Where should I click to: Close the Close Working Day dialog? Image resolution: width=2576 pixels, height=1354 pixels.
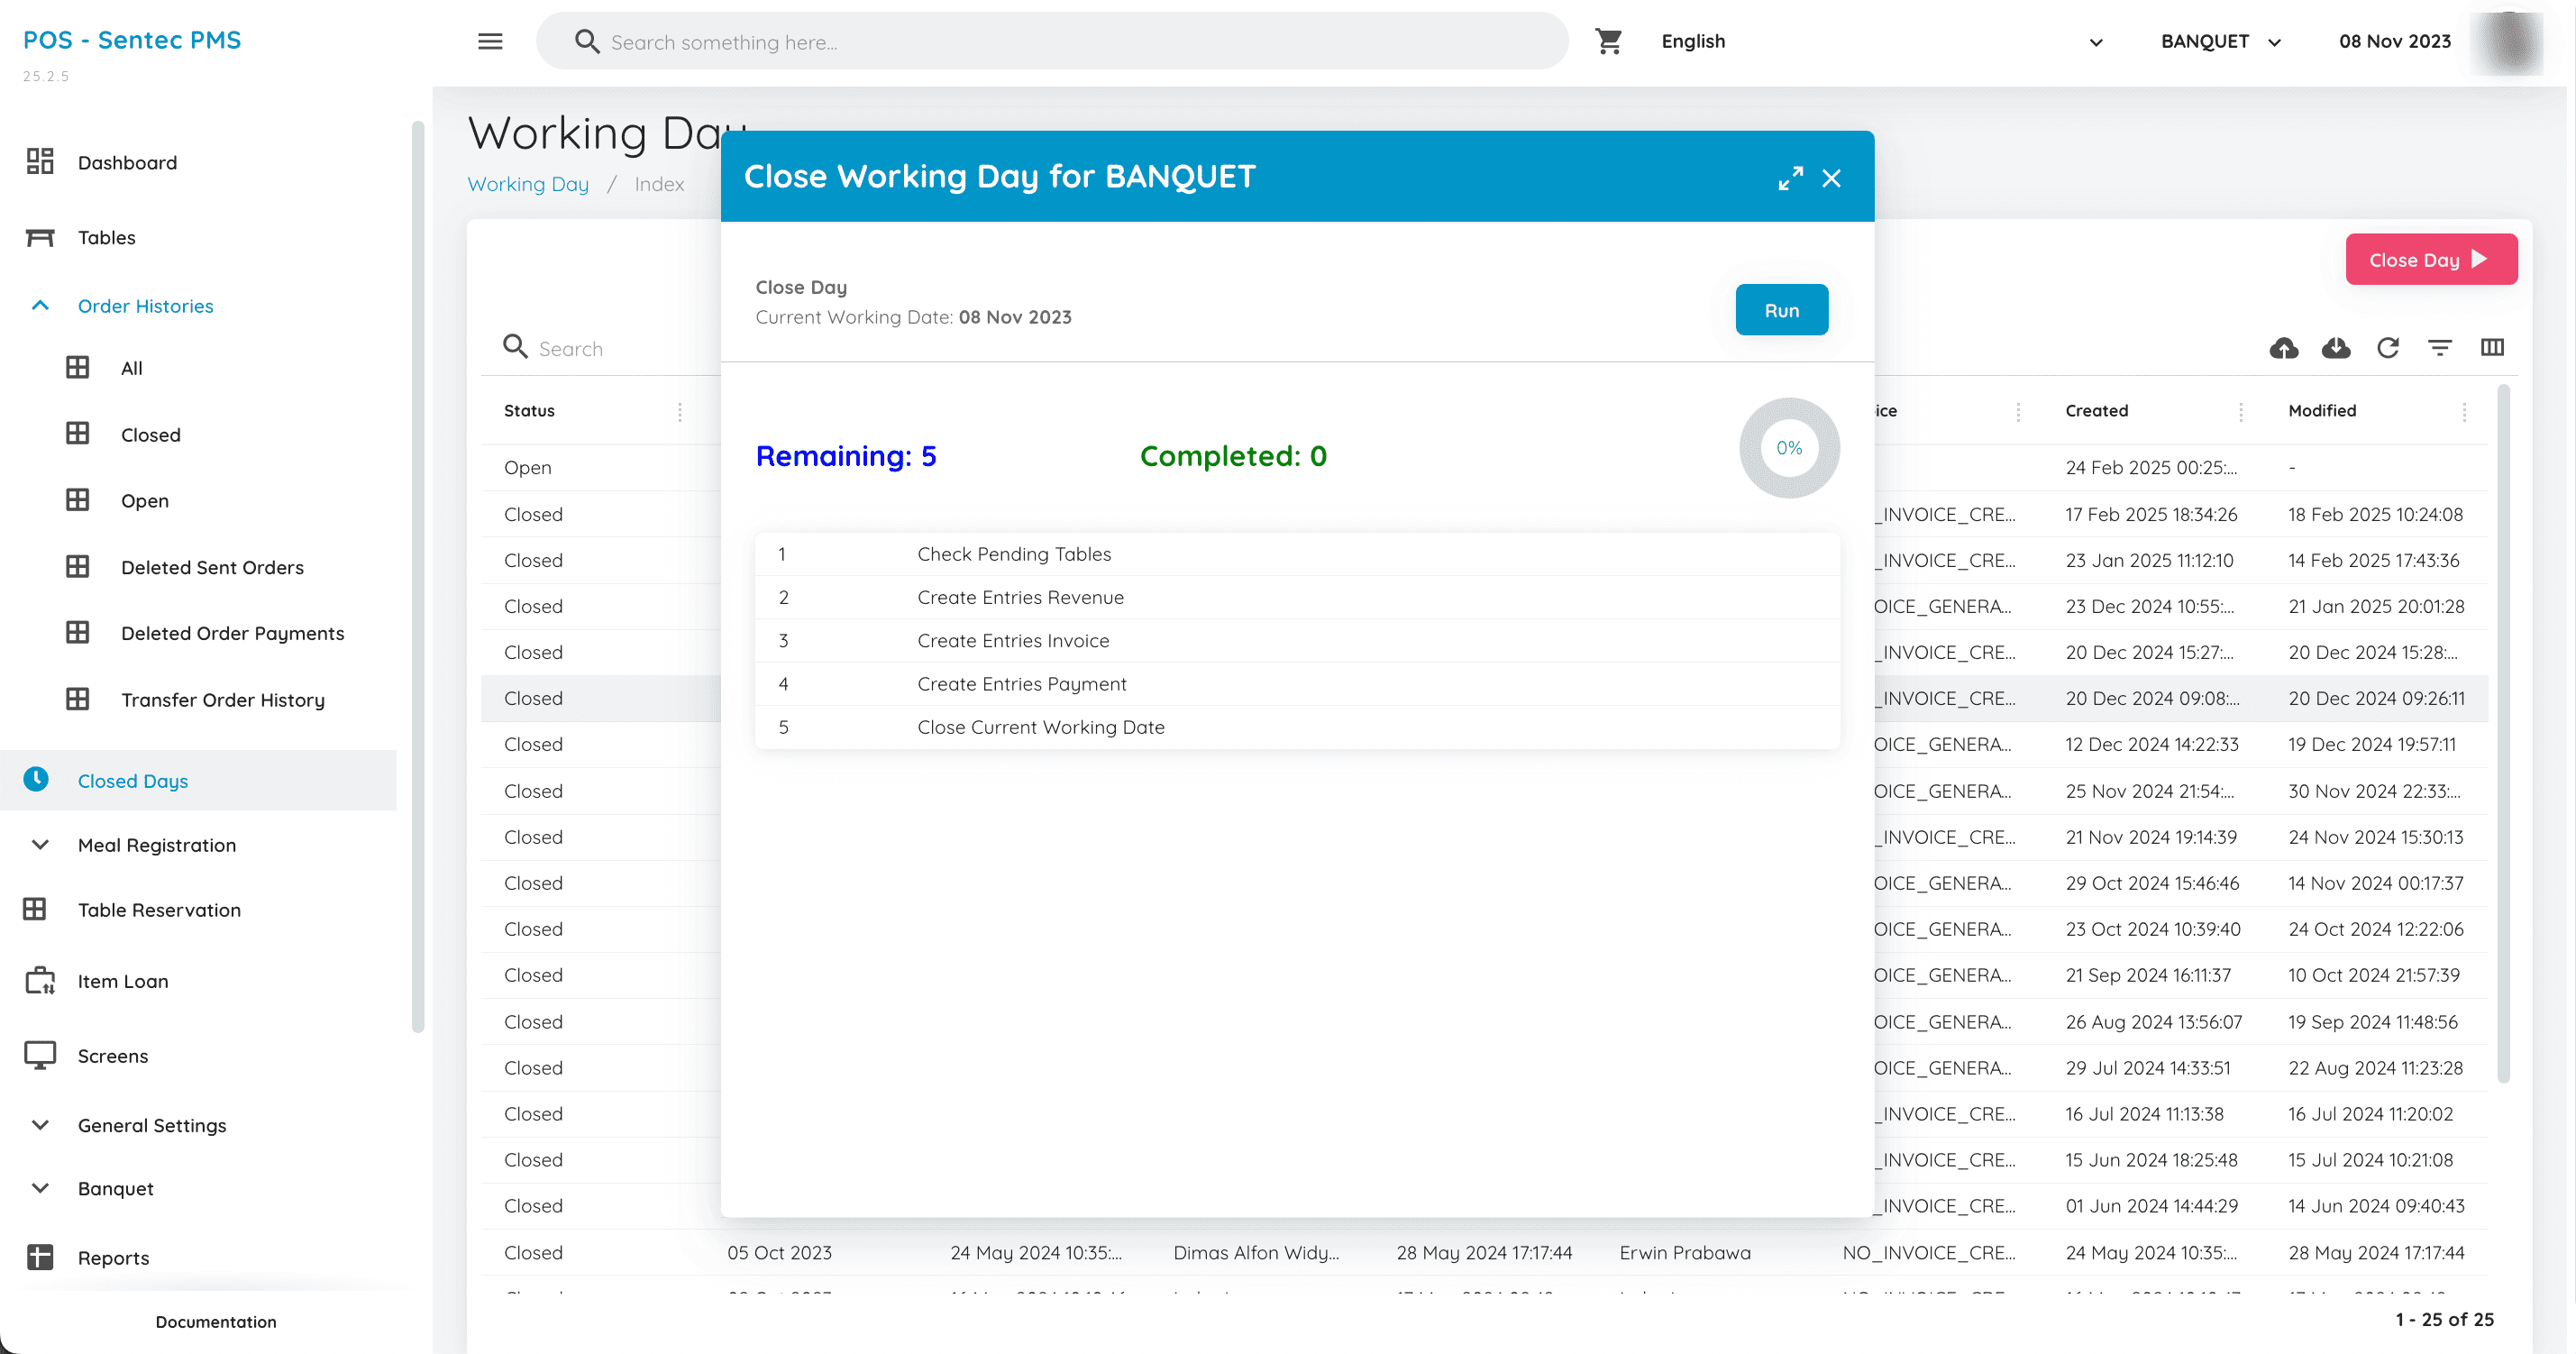[x=1831, y=178]
